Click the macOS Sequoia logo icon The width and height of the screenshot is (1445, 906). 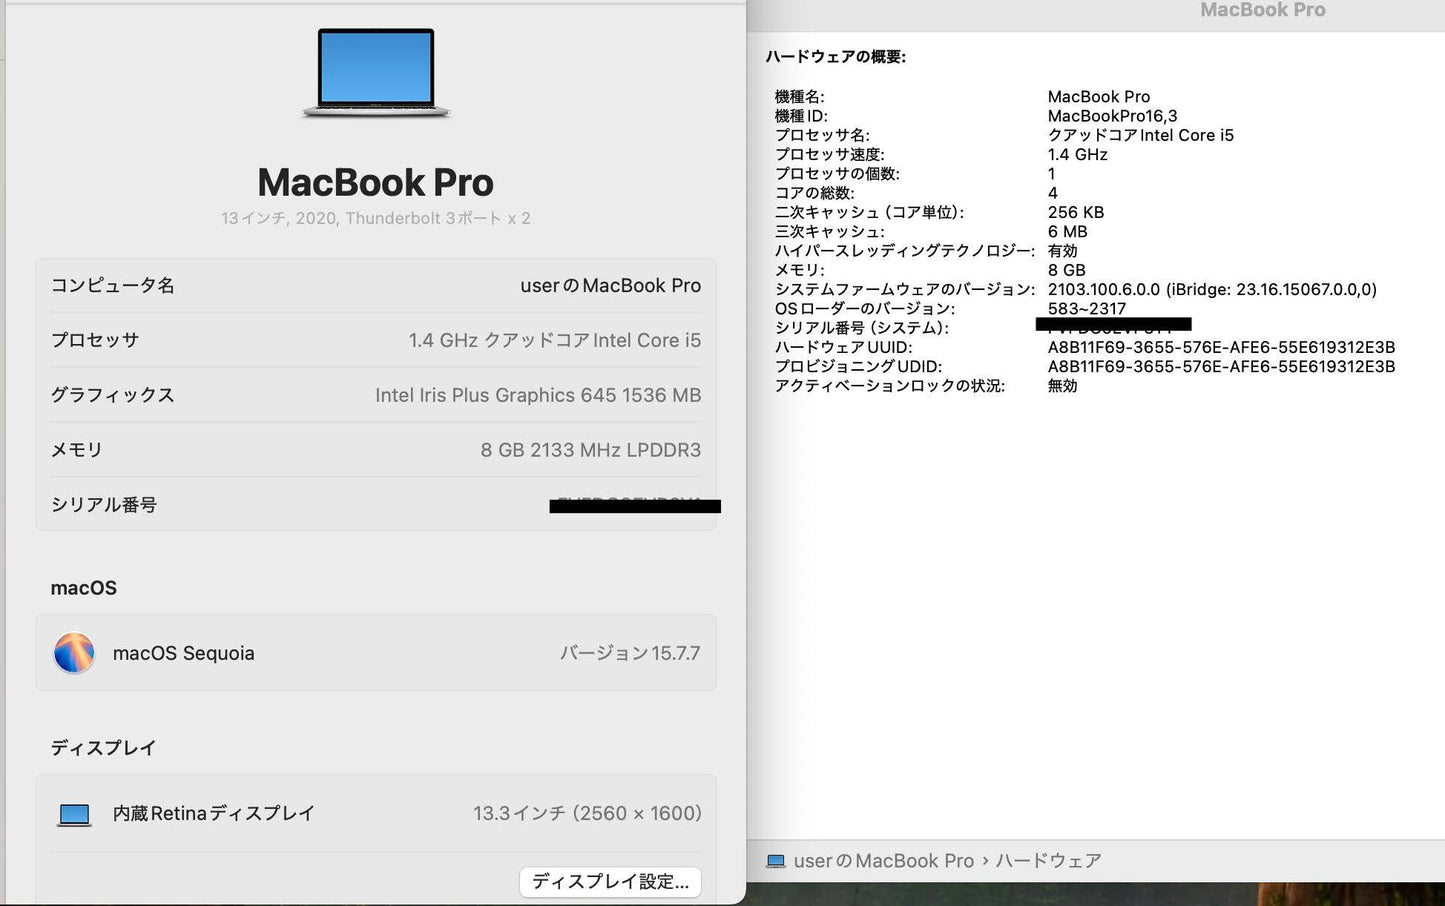tap(74, 653)
